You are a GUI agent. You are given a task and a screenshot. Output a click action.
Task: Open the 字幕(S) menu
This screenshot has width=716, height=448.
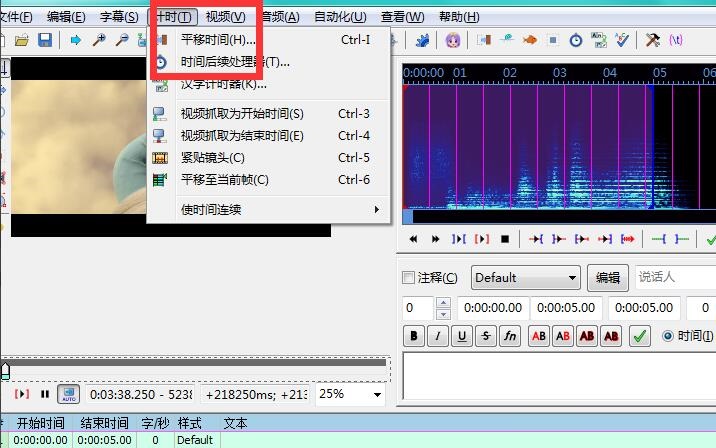[x=119, y=17]
